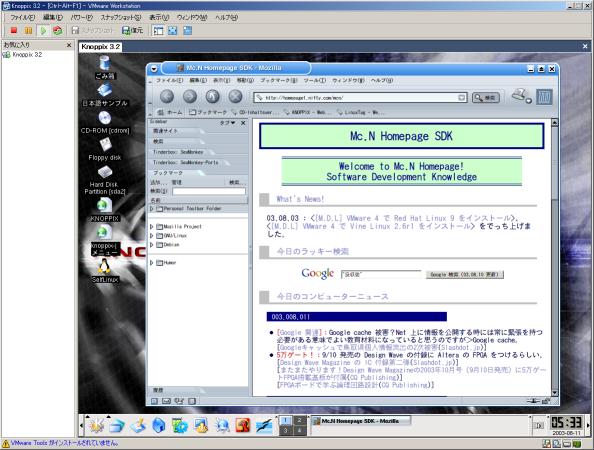Open VMware パワー(P) menu

(x=81, y=17)
